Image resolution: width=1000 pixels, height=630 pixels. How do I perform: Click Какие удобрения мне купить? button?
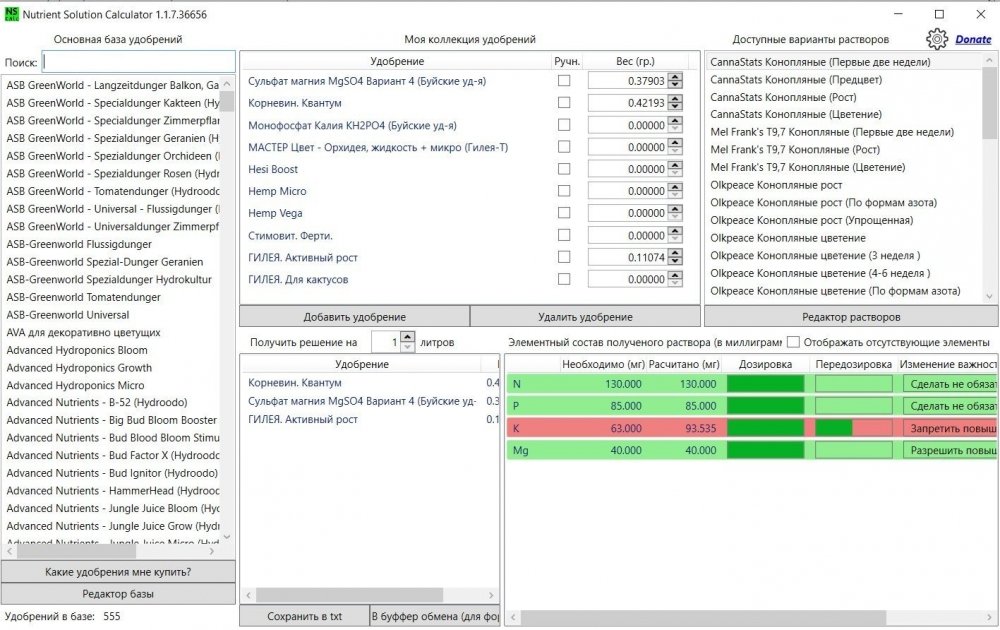118,572
